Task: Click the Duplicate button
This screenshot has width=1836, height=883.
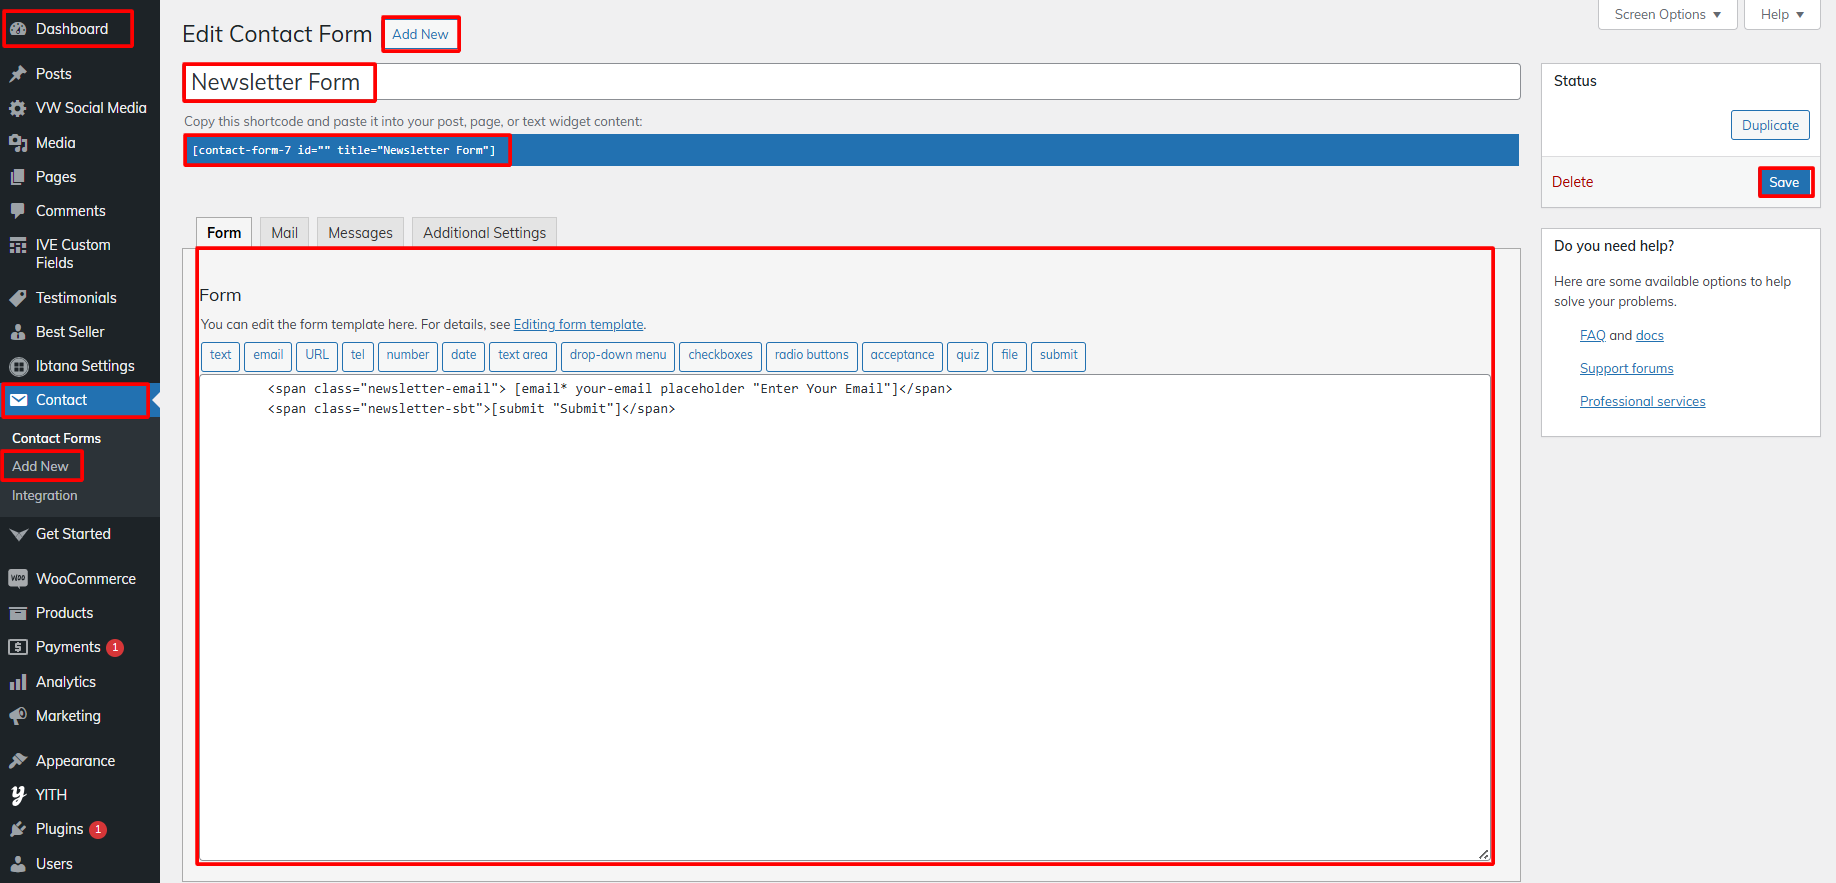Action: pos(1769,126)
